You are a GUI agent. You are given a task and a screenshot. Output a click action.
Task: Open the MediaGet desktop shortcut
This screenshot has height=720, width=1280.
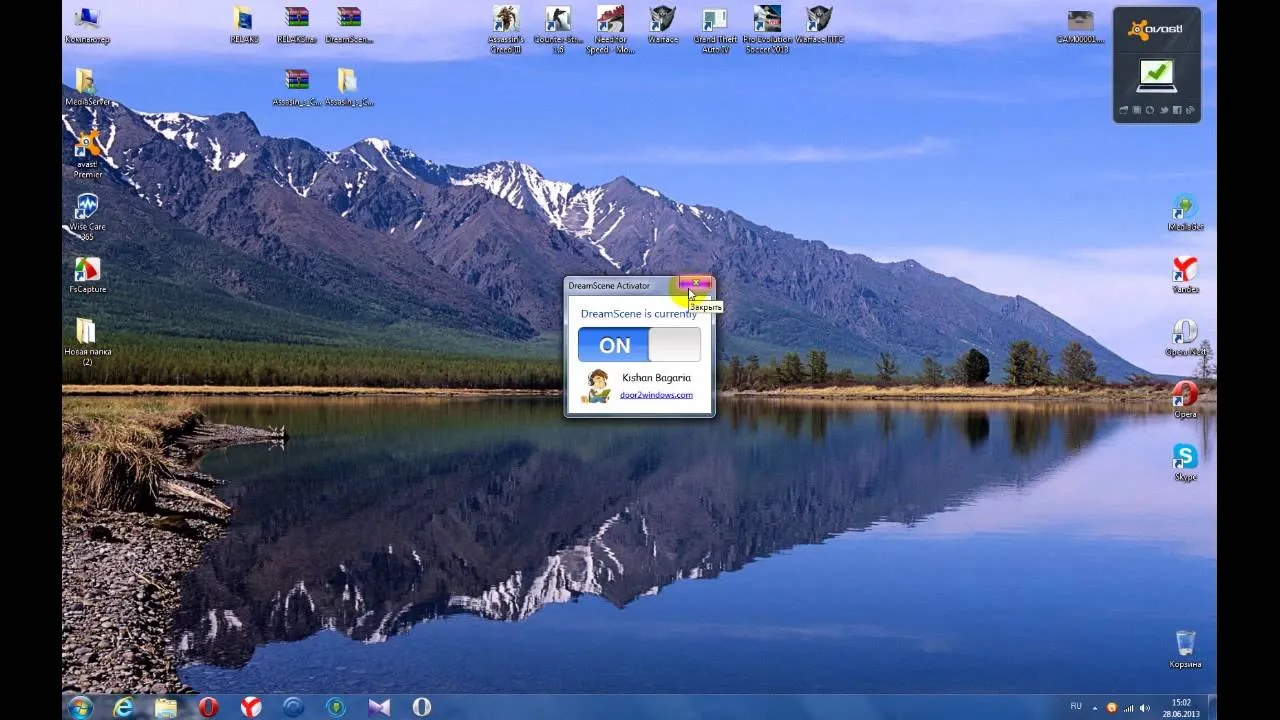[1185, 213]
